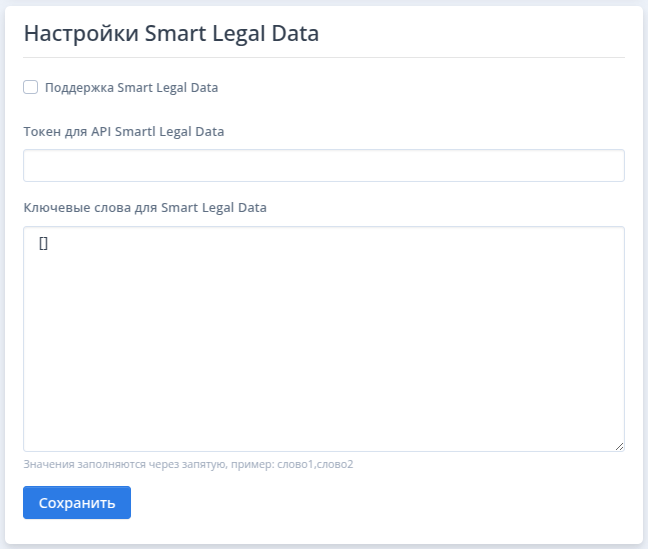This screenshot has width=648, height=549.
Task: Click the hint "Значения заполняются через запятую"
Action: click(x=125, y=464)
